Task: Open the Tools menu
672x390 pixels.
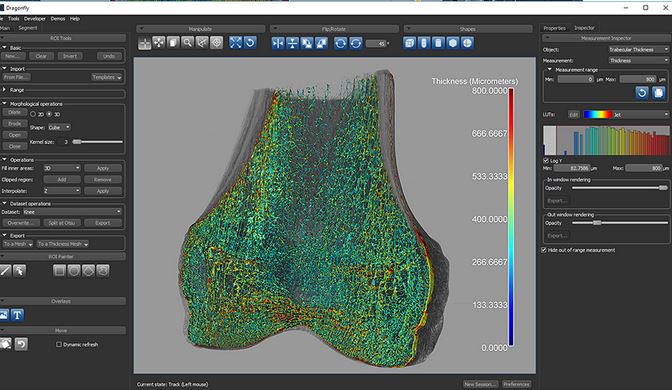Action: 14,19
